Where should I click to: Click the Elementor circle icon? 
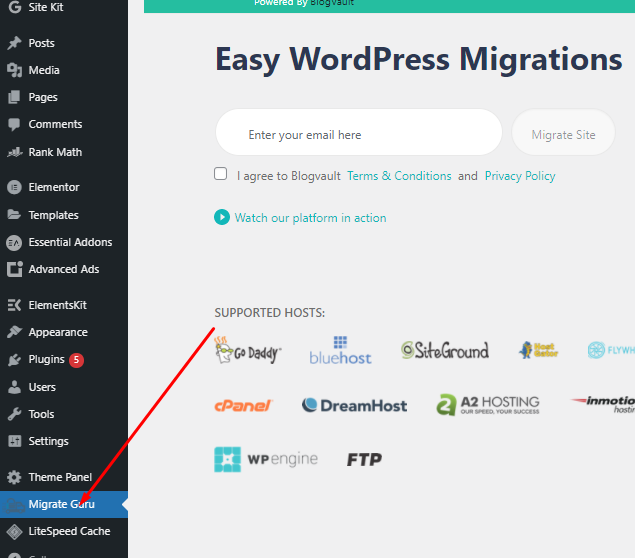[x=14, y=187]
